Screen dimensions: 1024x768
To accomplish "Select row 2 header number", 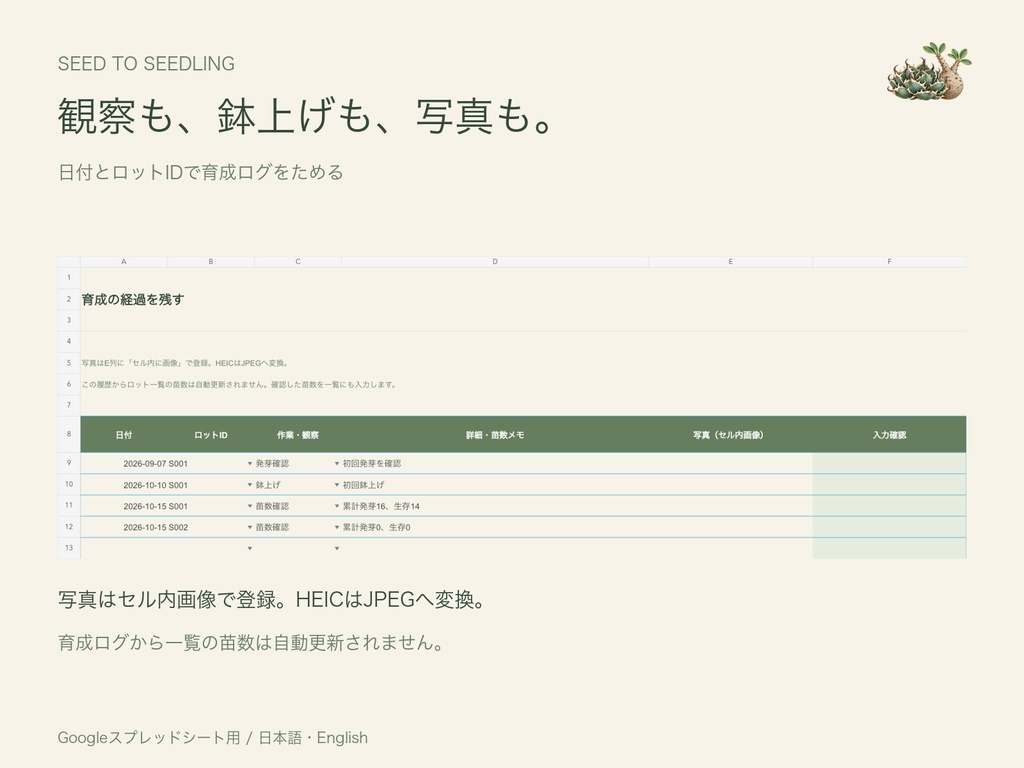I will 69,299.
